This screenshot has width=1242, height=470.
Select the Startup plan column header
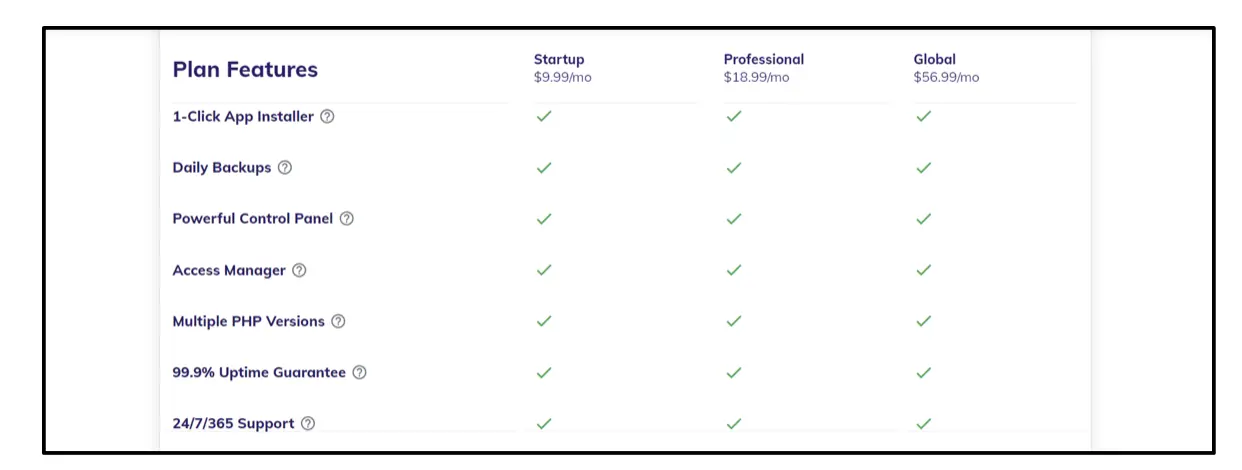point(559,59)
